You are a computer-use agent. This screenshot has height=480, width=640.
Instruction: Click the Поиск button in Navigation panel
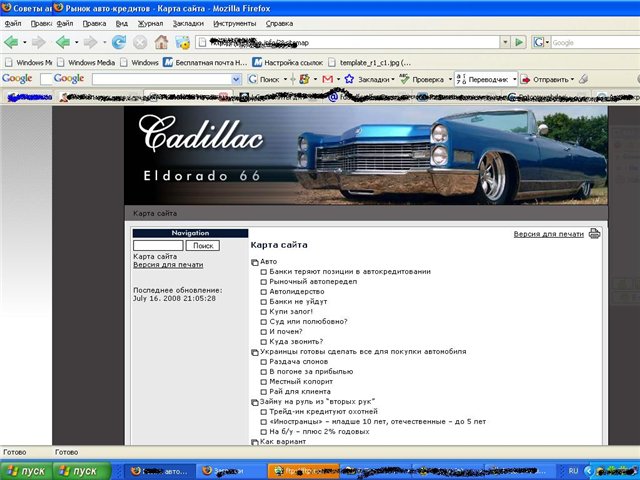[x=203, y=245]
